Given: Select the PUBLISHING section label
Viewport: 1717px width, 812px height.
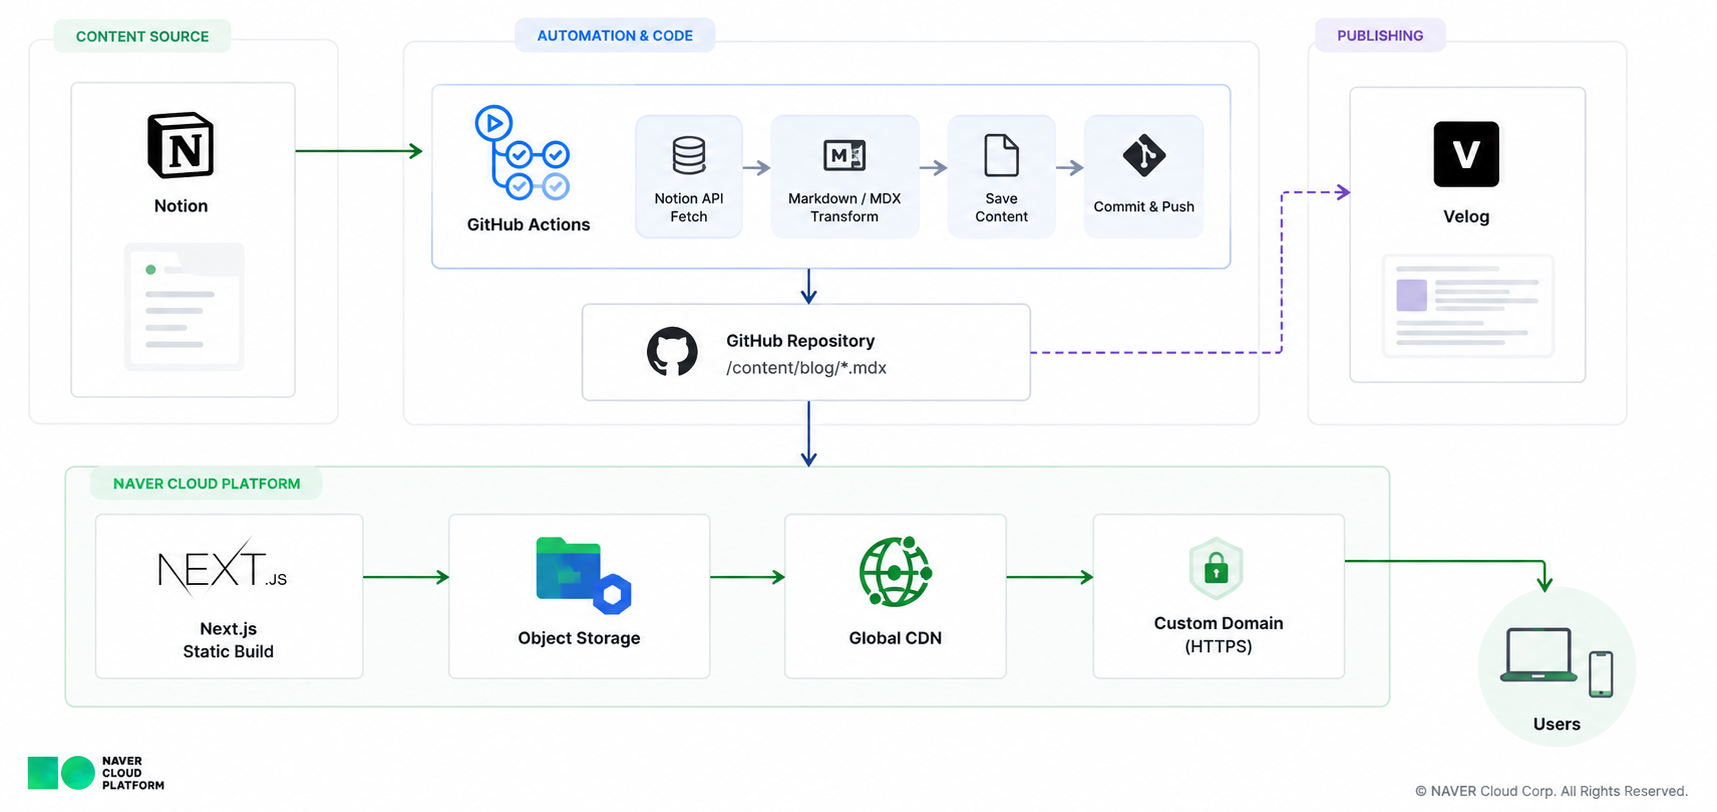Looking at the screenshot, I should (1380, 35).
